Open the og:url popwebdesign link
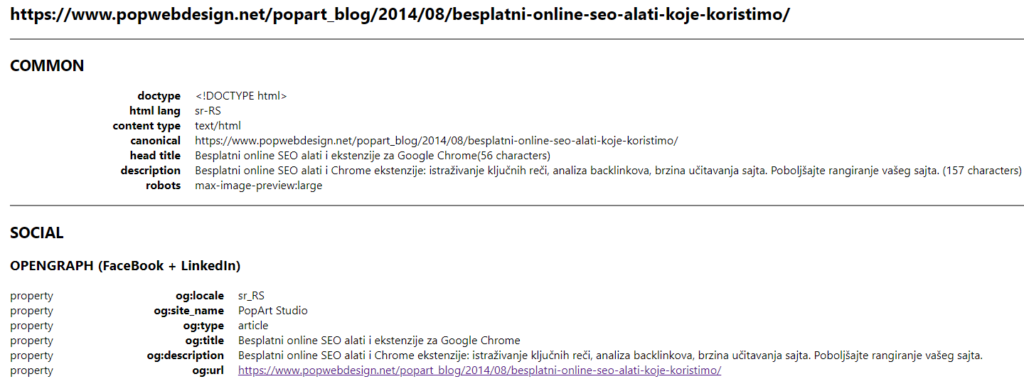 tap(479, 371)
